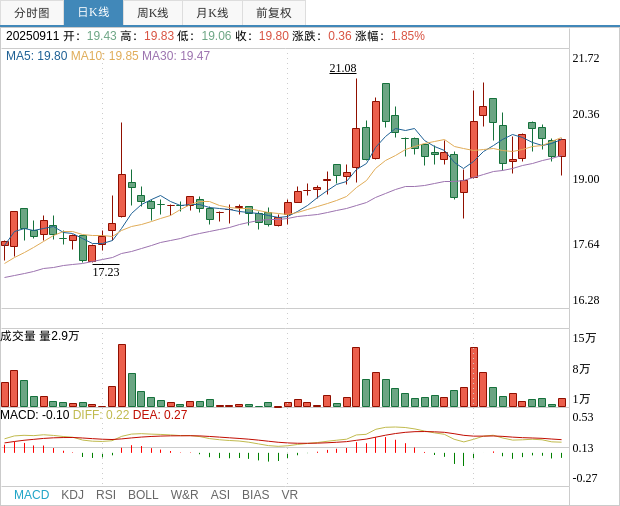Click the MA5: 19.80 legend
620x506 pixels.
[x=36, y=56]
